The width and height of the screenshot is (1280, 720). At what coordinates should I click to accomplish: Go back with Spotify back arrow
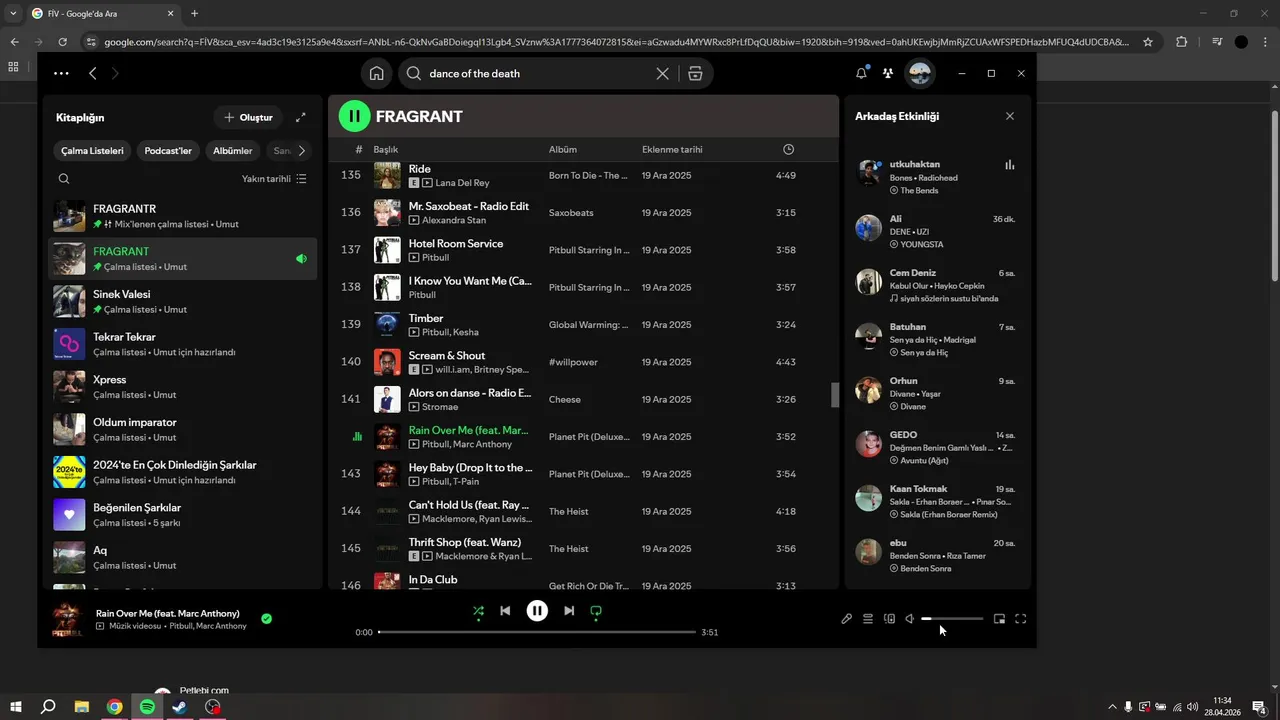pos(93,73)
